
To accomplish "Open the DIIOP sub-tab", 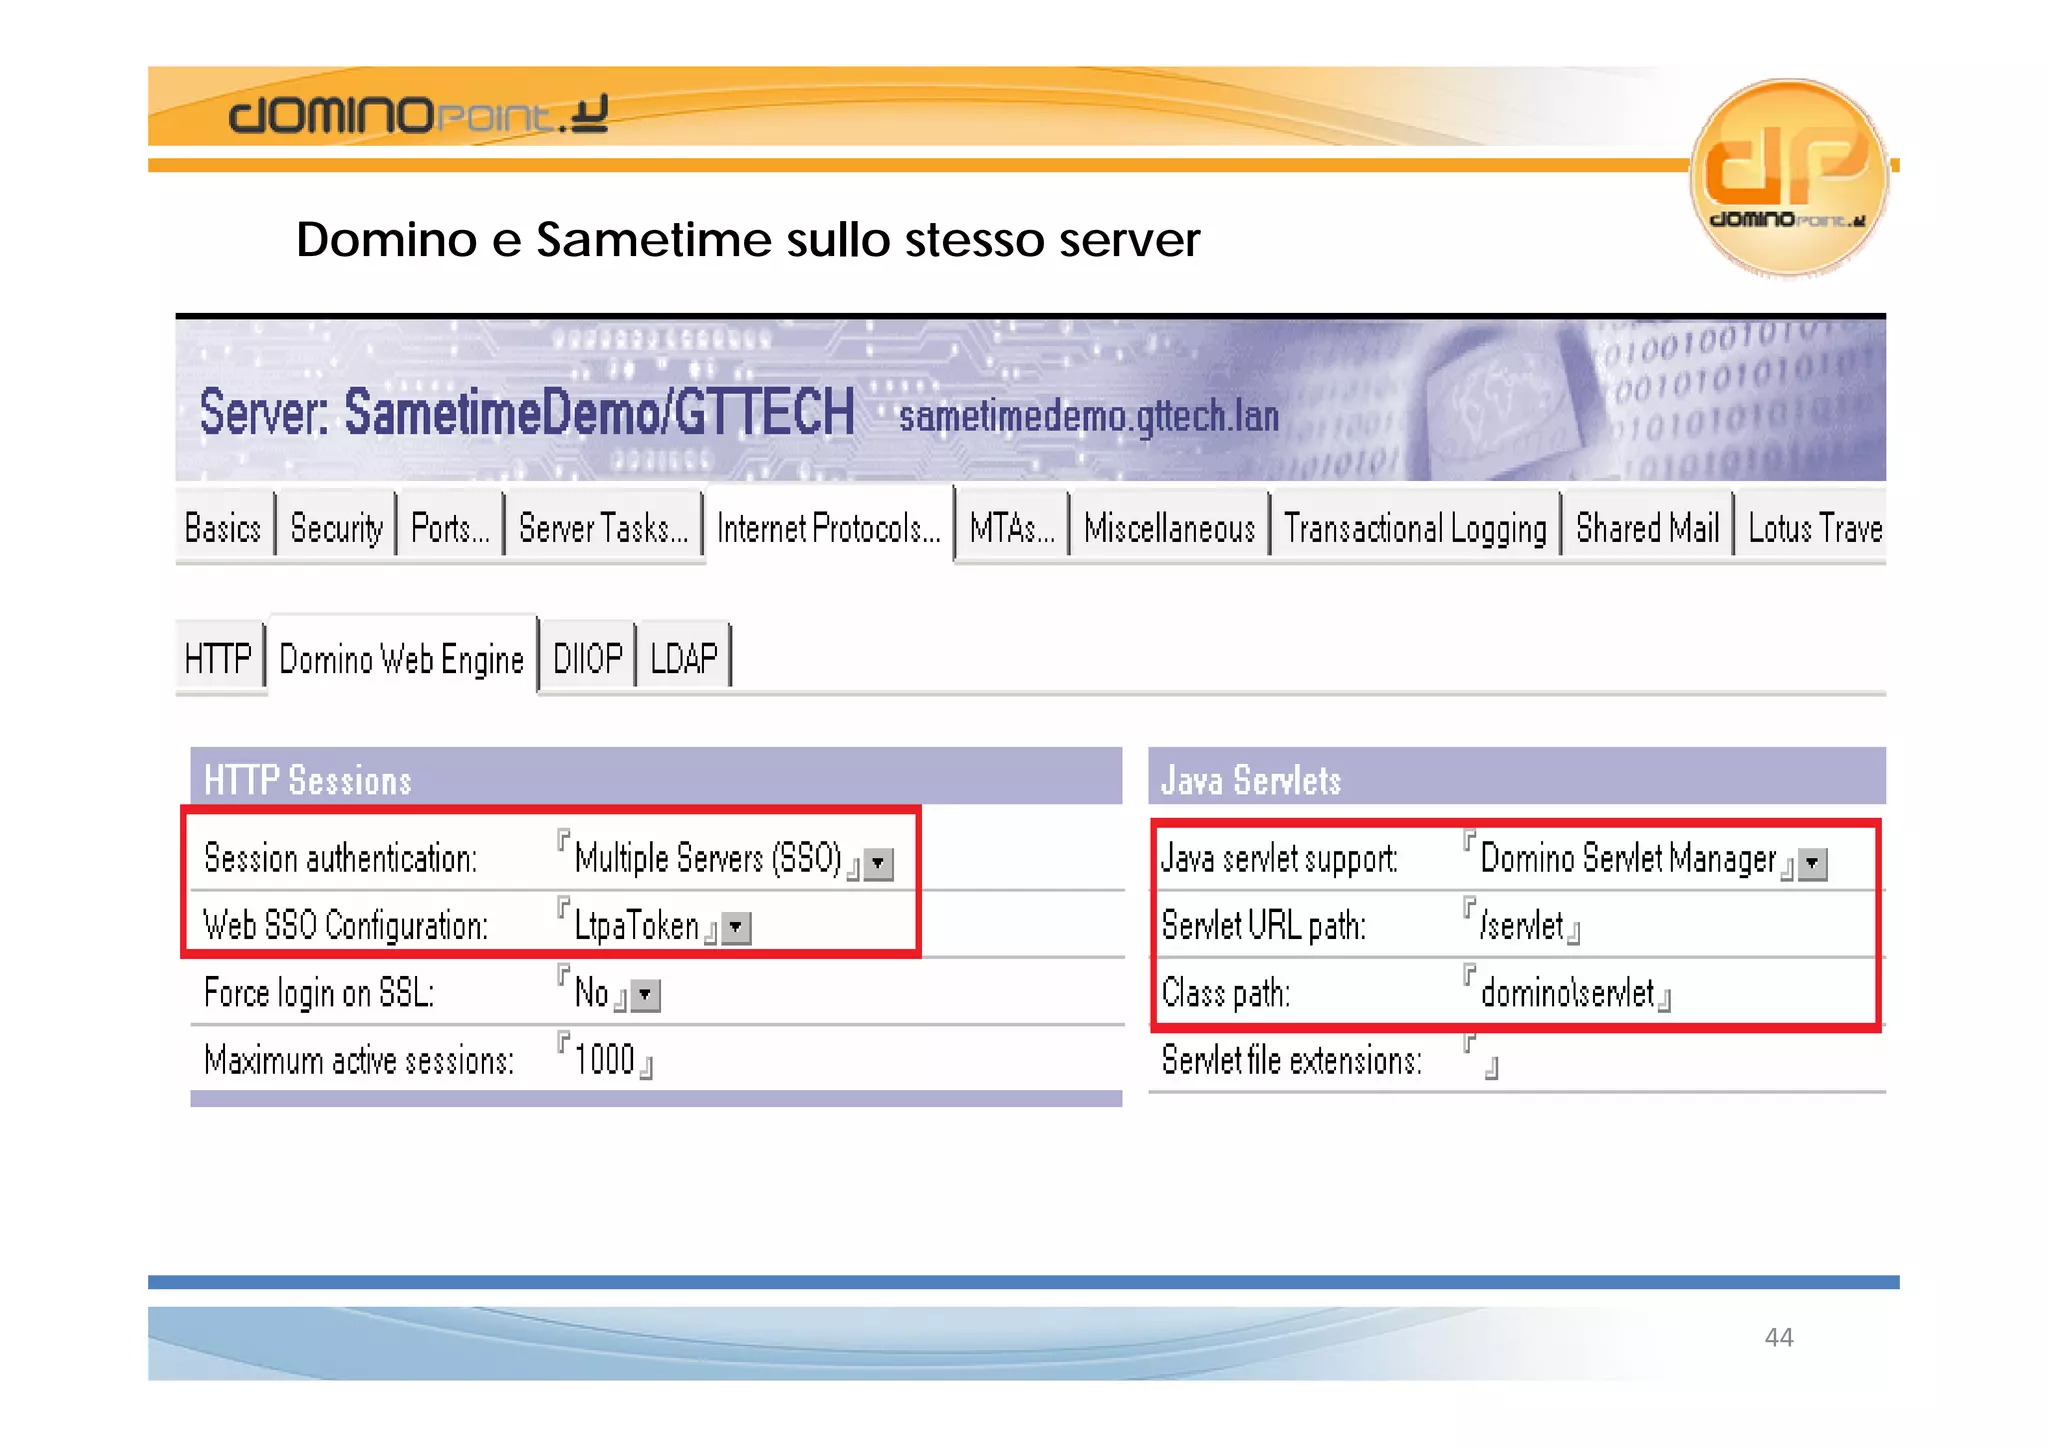I will click(x=588, y=658).
